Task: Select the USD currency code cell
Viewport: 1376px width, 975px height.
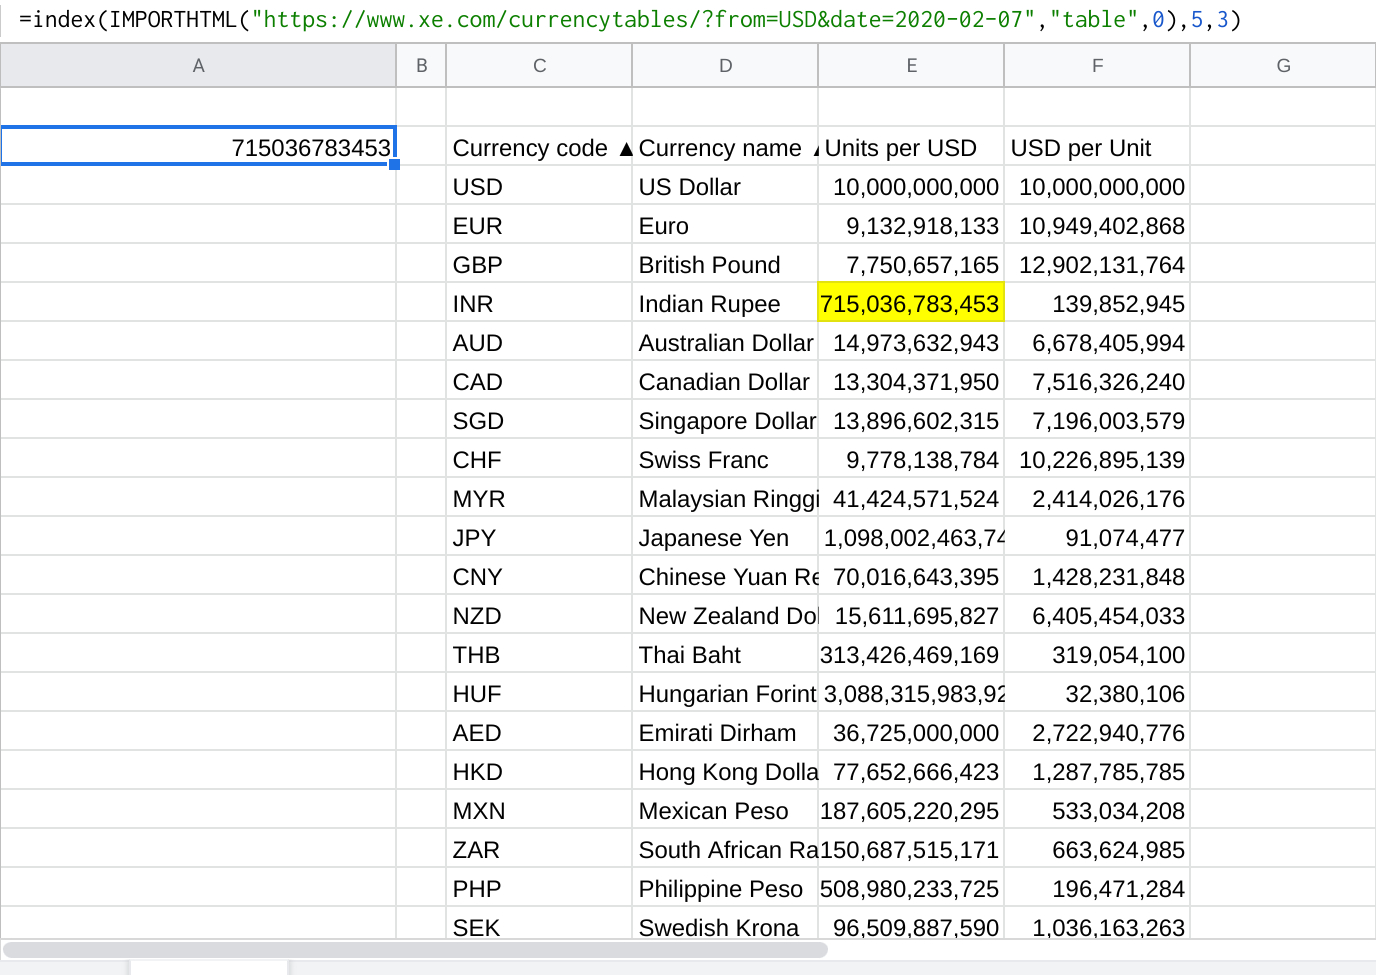Action: pos(539,185)
